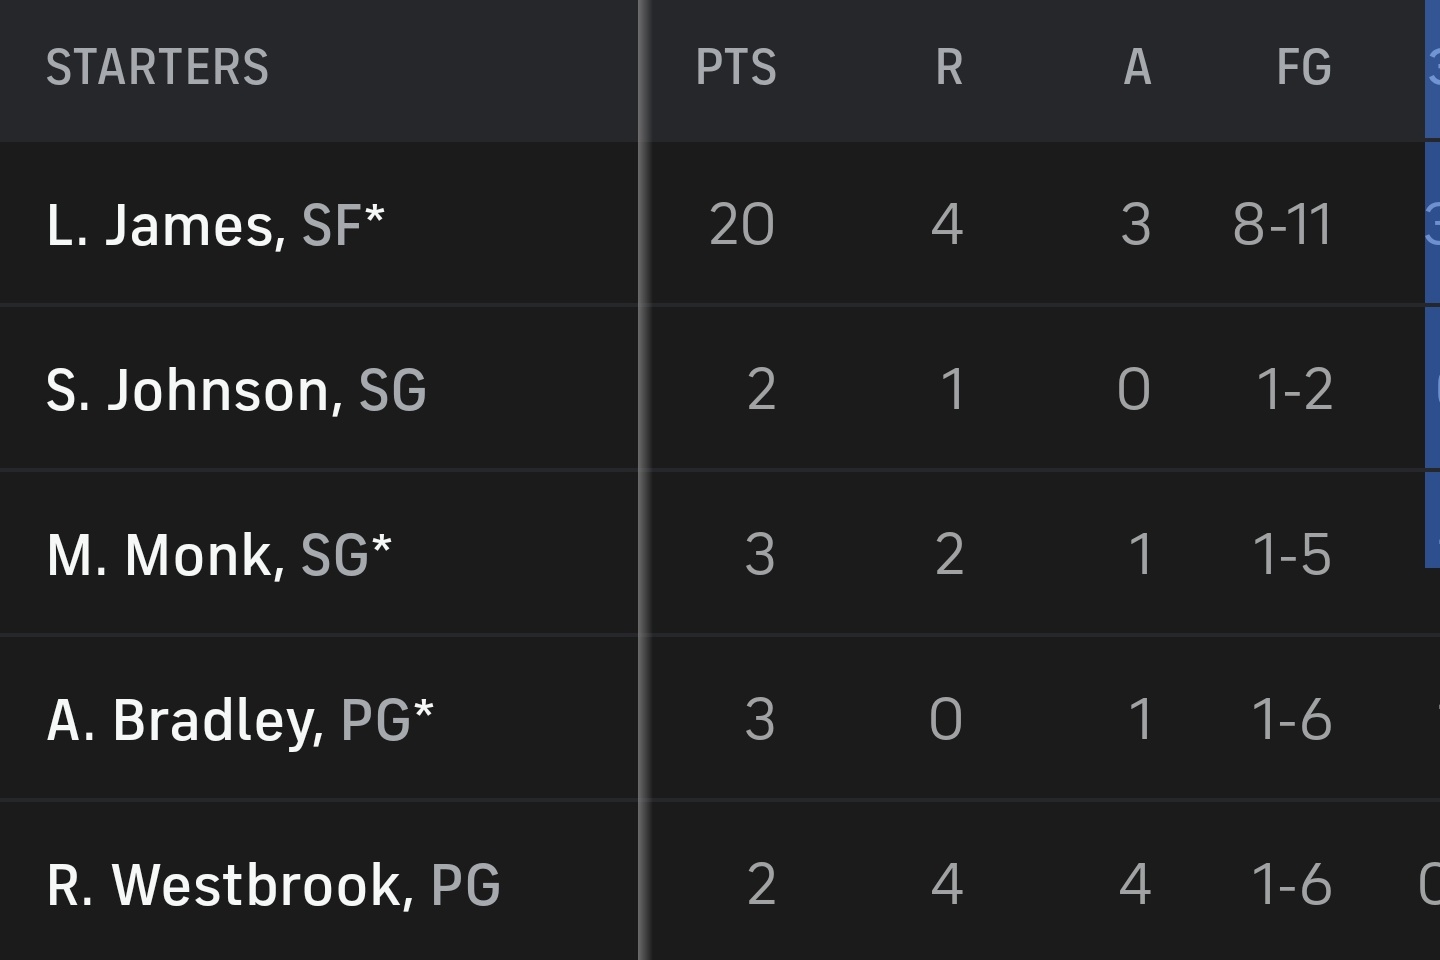
Task: Select A. Bradley's 1-6 field goal cell
Action: coord(1292,719)
